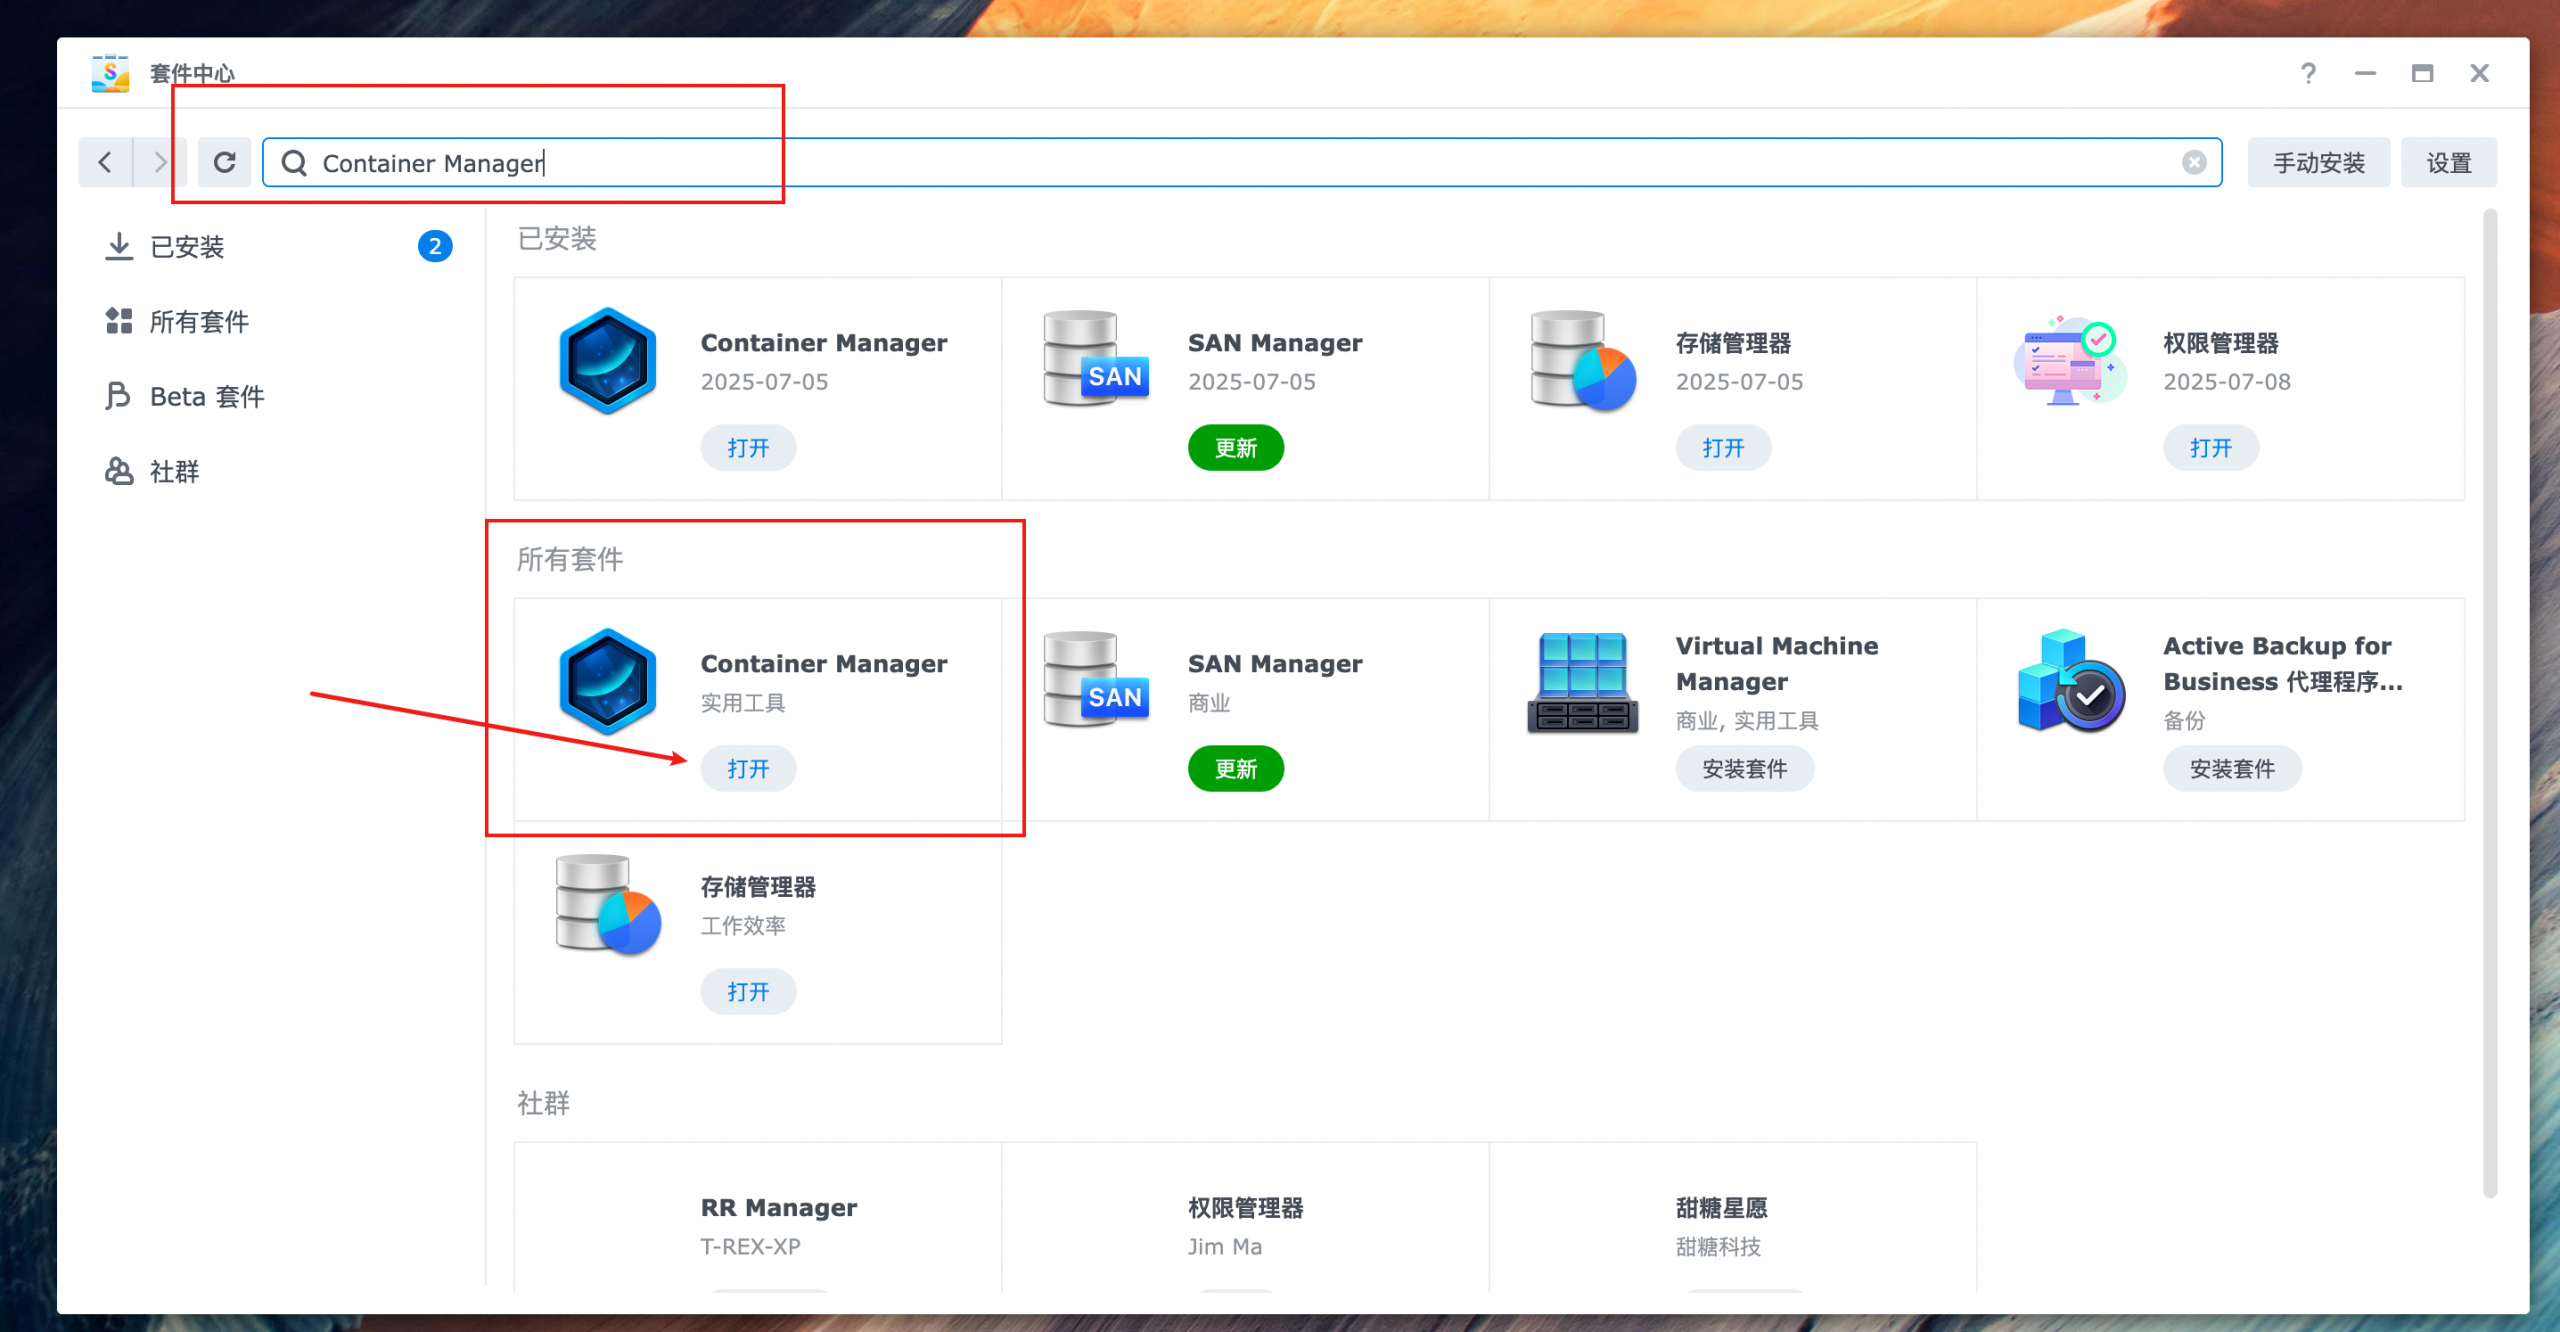This screenshot has width=2560, height=1332.
Task: Click the 2025-07-08 date under 权限管理器
Action: pos(2227,382)
